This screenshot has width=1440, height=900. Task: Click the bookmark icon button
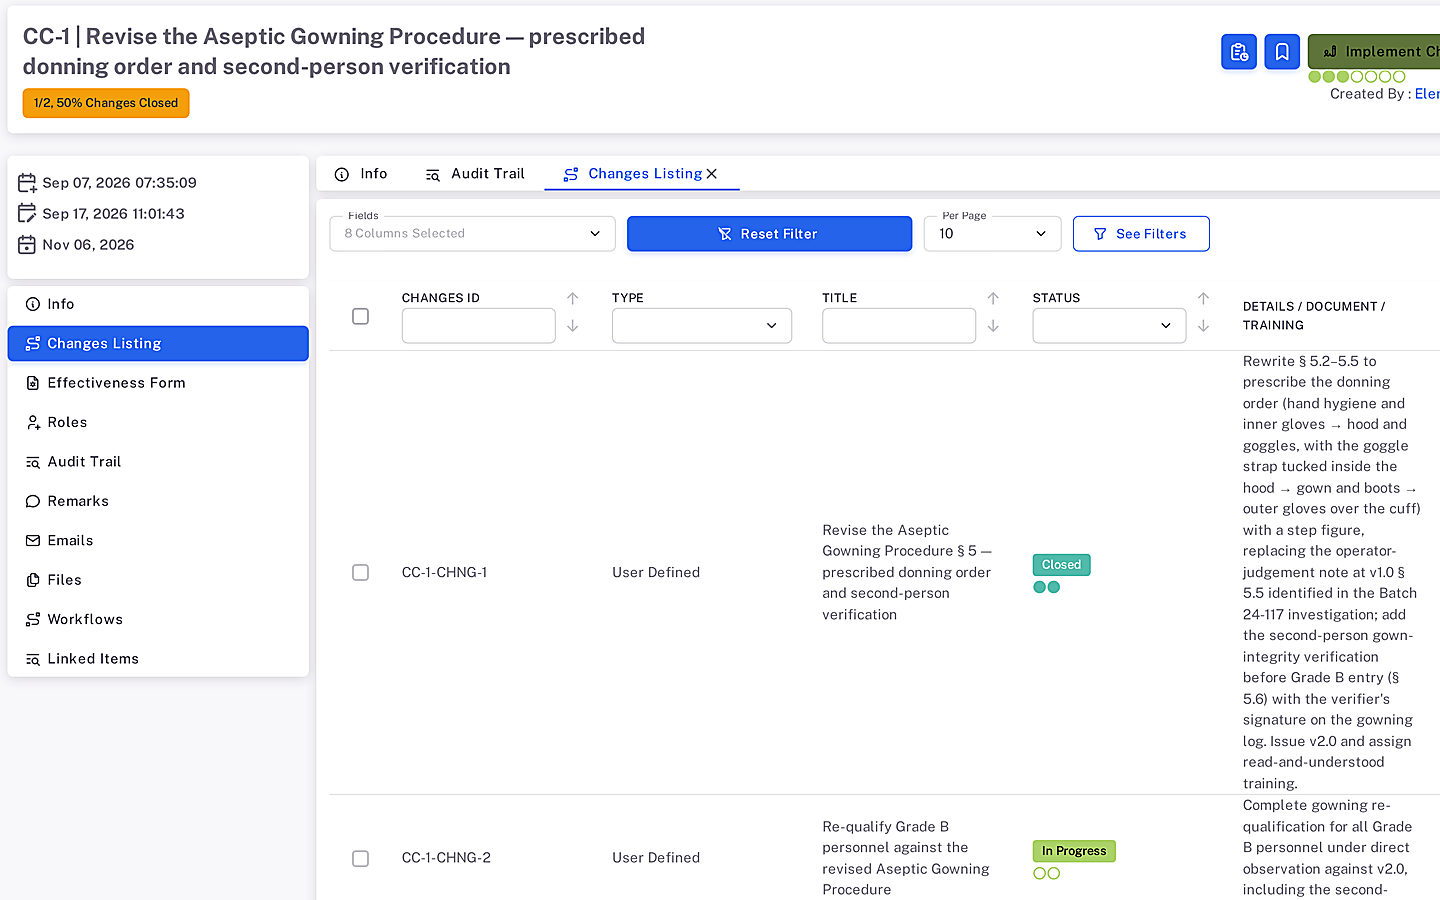[1282, 52]
